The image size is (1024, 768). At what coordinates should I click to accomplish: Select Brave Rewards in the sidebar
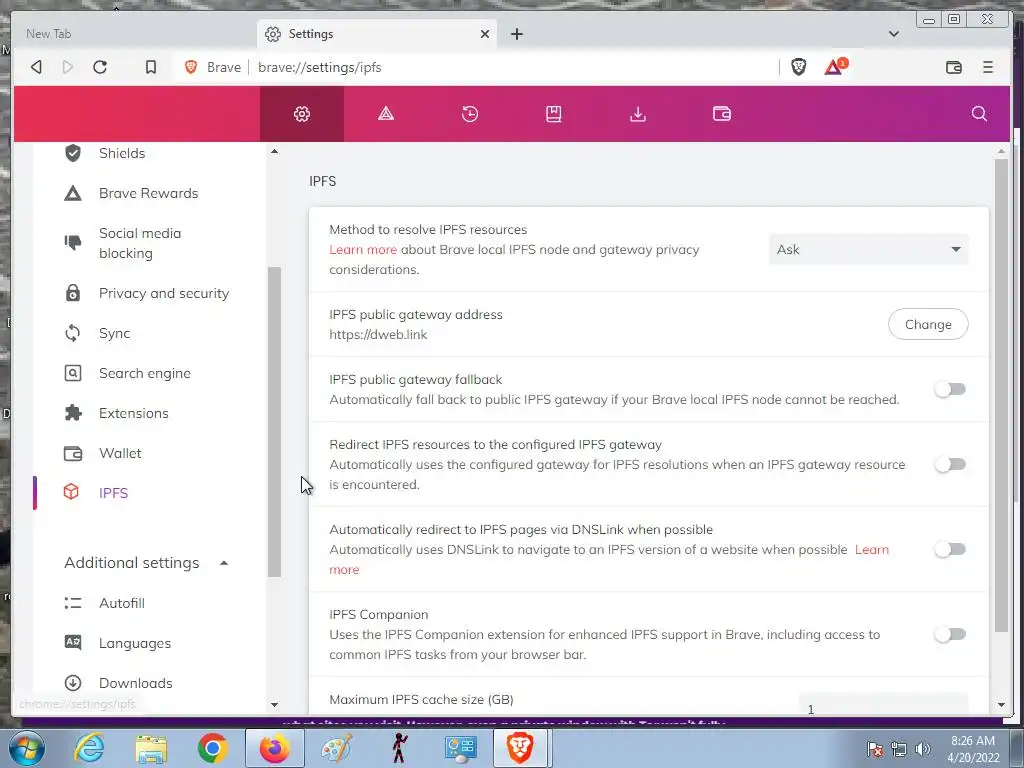click(x=150, y=193)
